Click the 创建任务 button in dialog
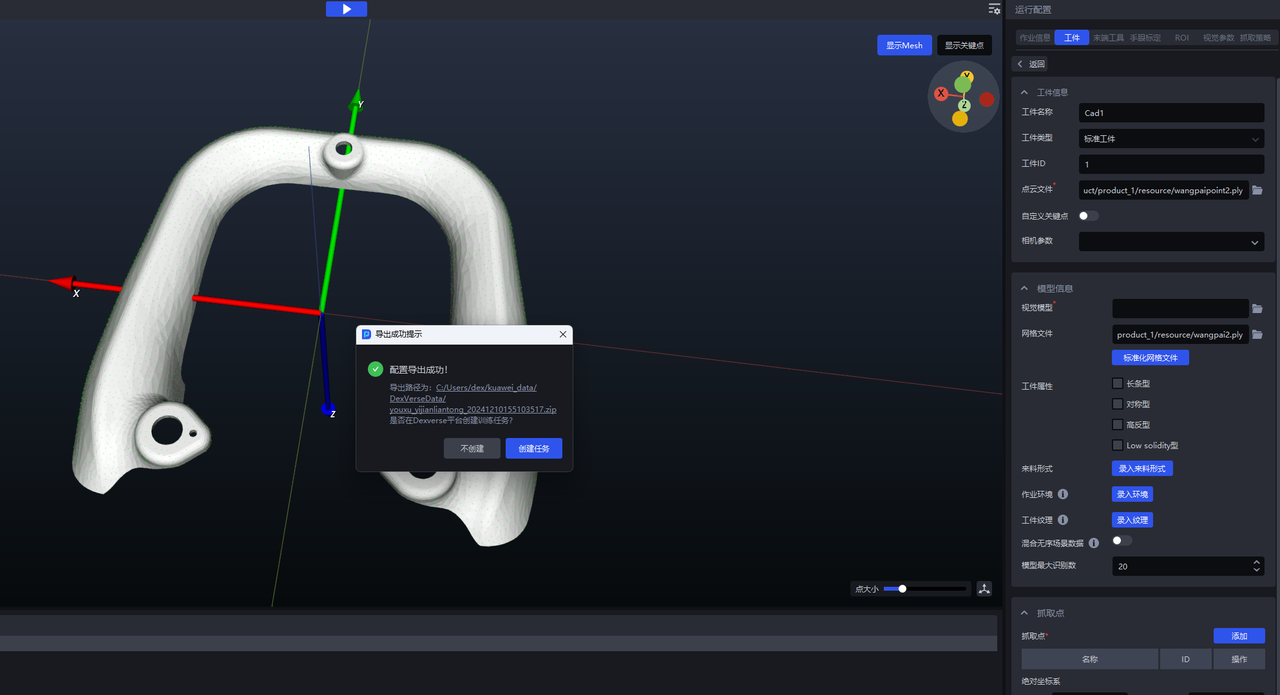Image resolution: width=1280 pixels, height=695 pixels. (x=534, y=449)
